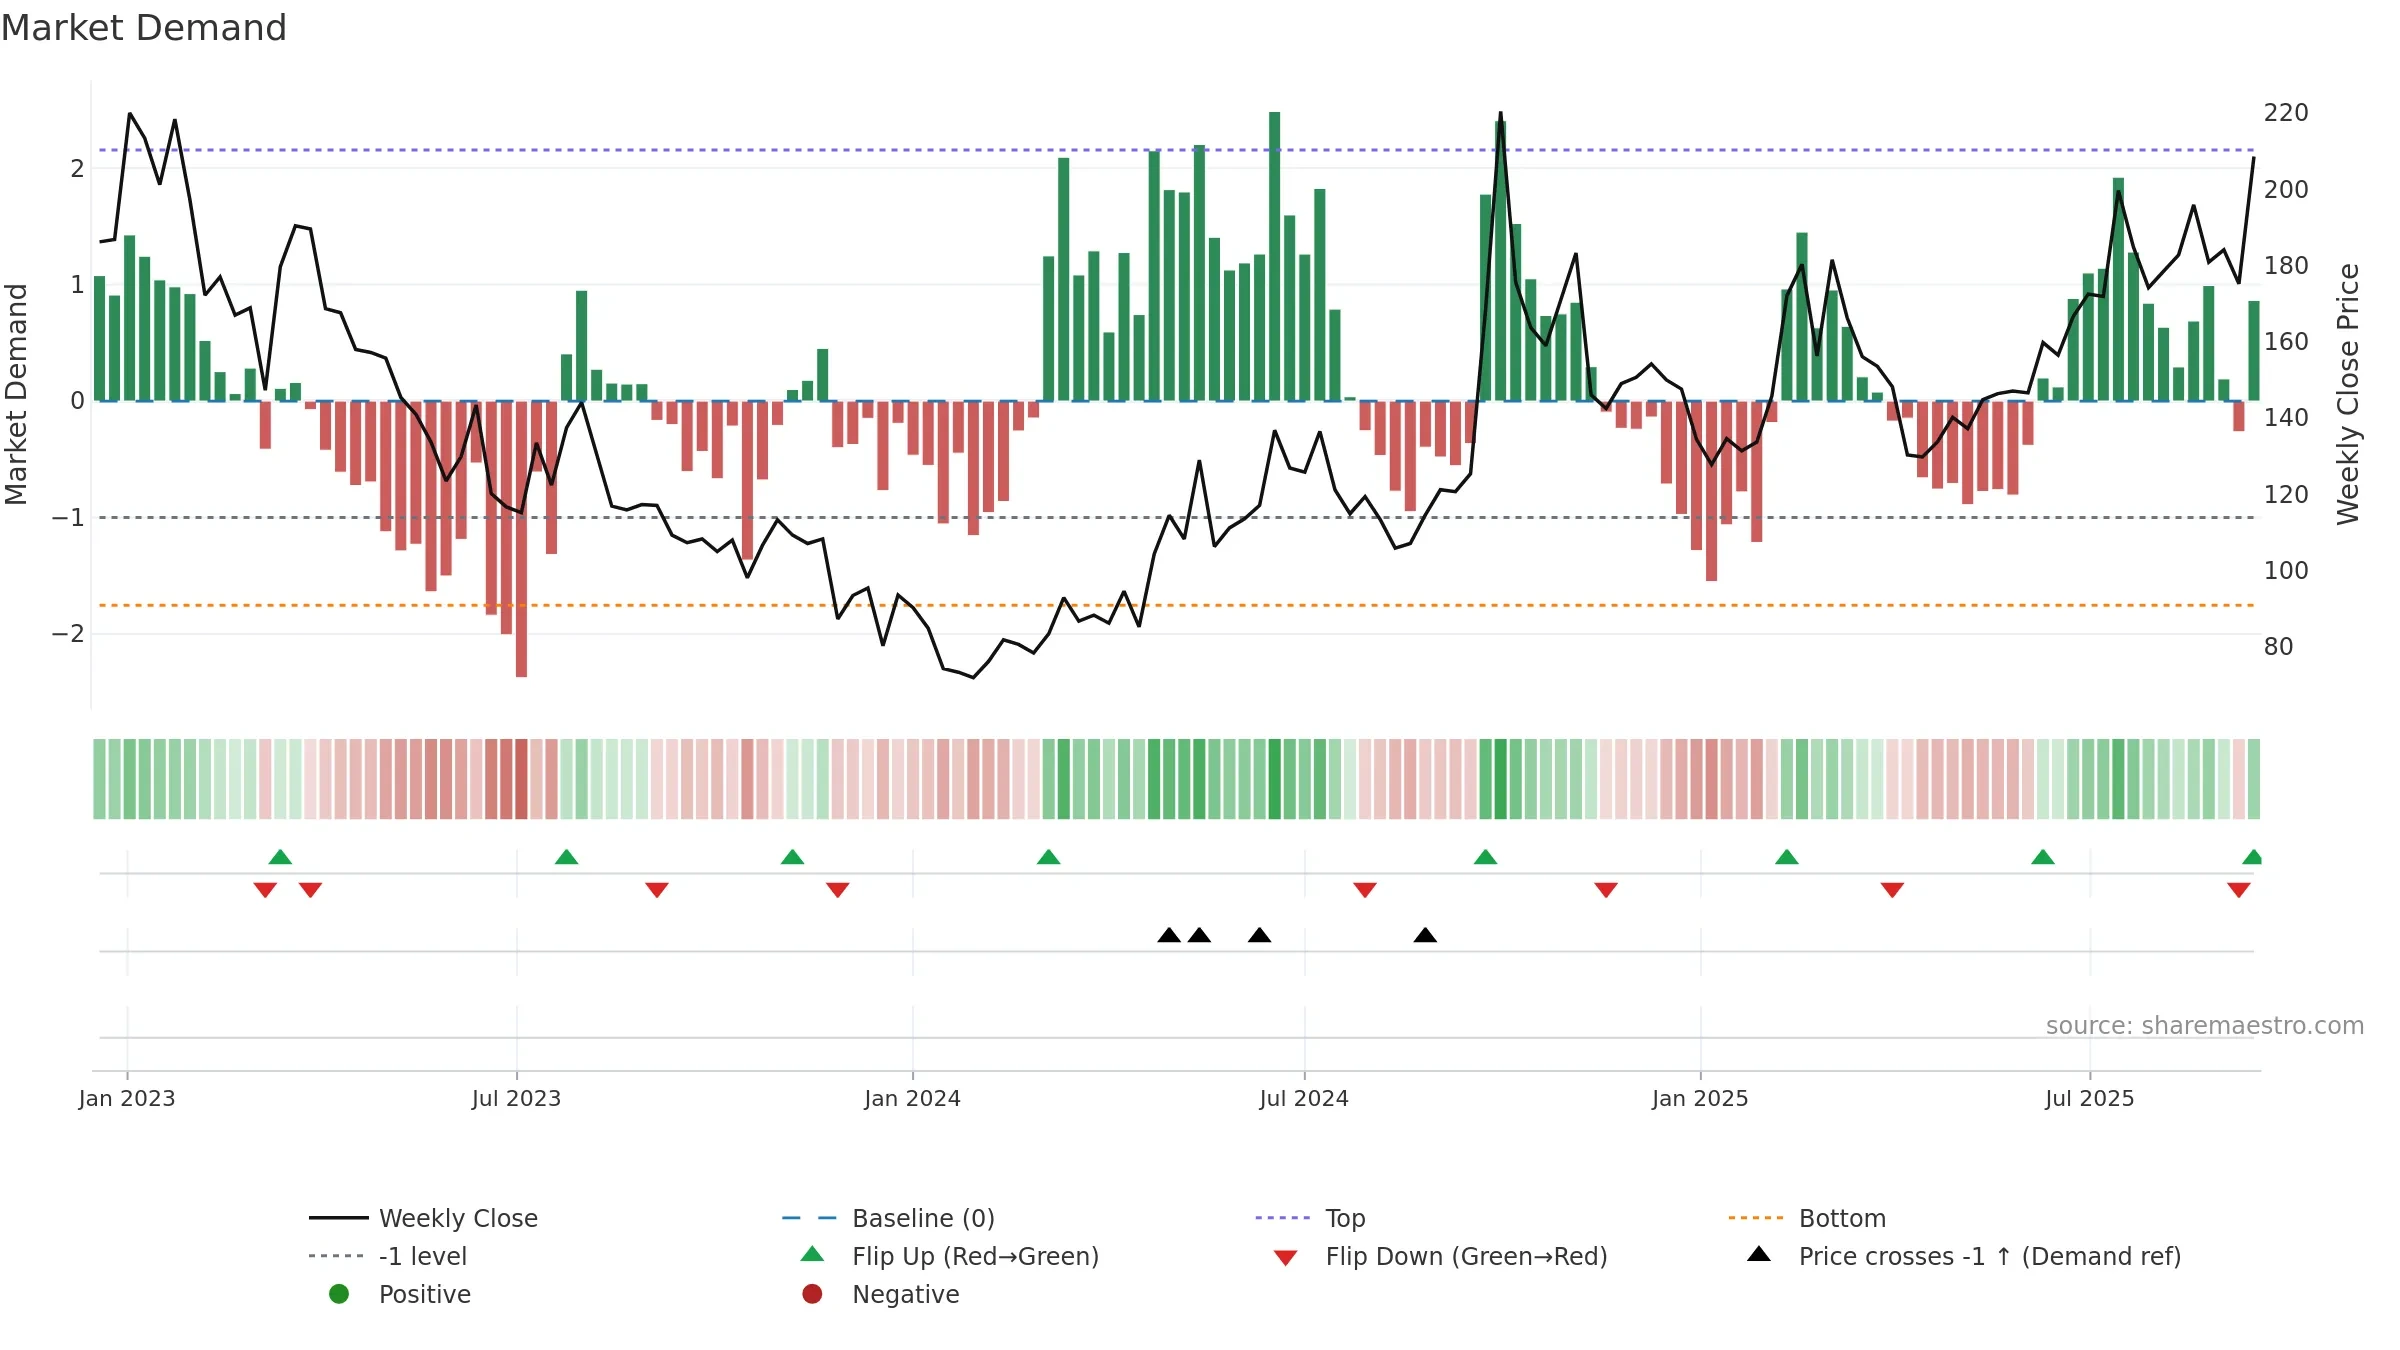Viewport: 2400px width, 1350px height.
Task: Click green Positive circle in legend
Action: pos(339,1294)
